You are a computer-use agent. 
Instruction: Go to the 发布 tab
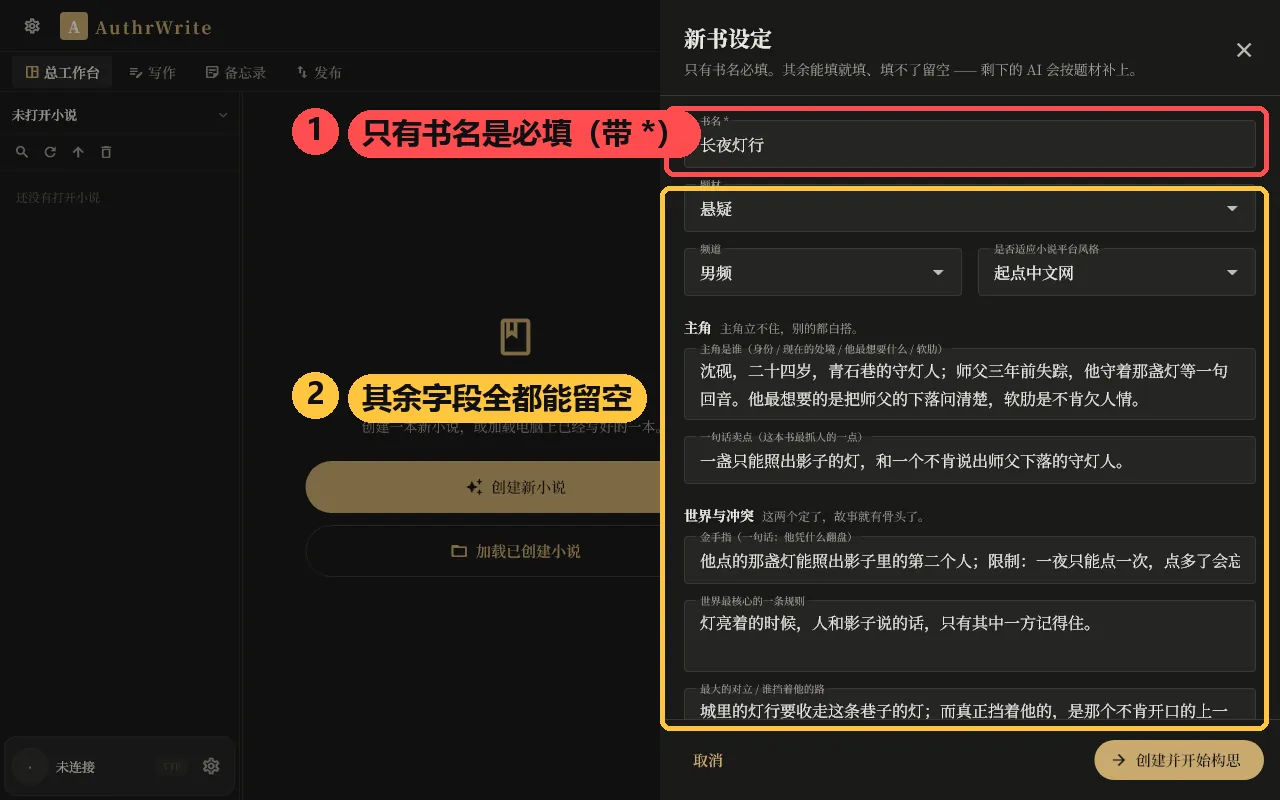point(319,72)
